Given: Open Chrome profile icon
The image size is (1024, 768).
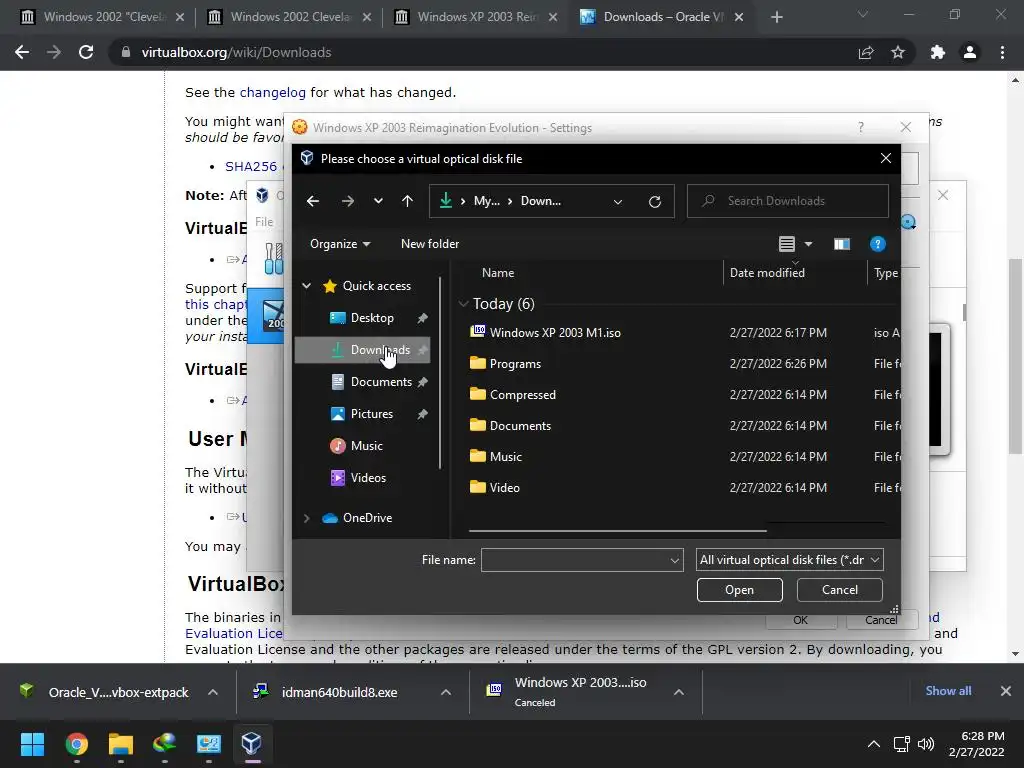Looking at the screenshot, I should (x=970, y=52).
